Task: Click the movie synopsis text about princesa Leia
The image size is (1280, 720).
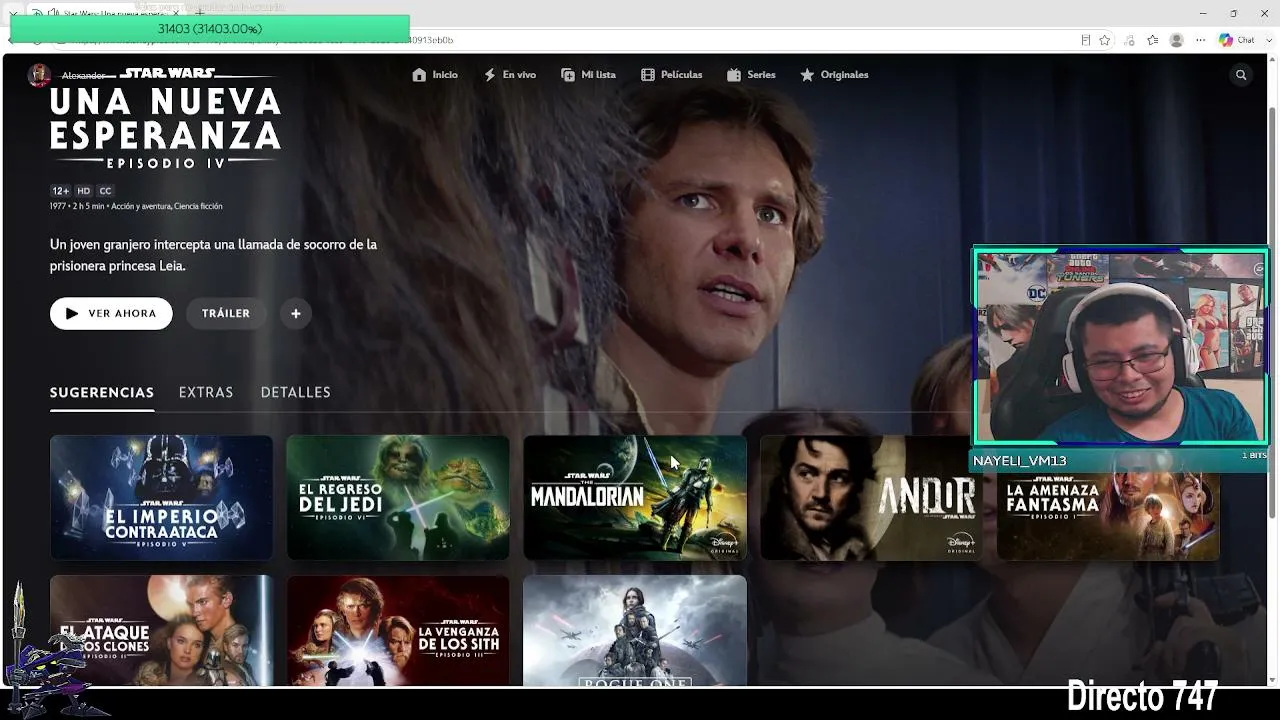Action: 214,255
